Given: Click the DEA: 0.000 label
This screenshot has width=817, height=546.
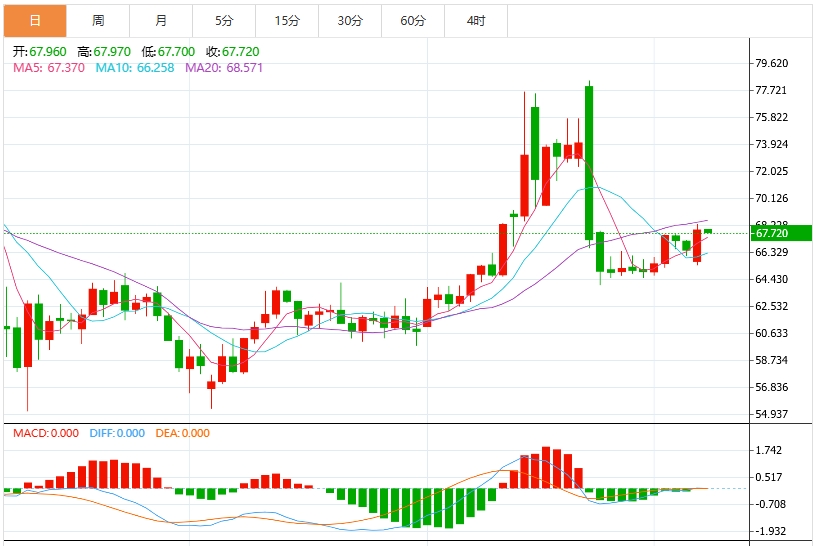Looking at the screenshot, I should (x=182, y=433).
